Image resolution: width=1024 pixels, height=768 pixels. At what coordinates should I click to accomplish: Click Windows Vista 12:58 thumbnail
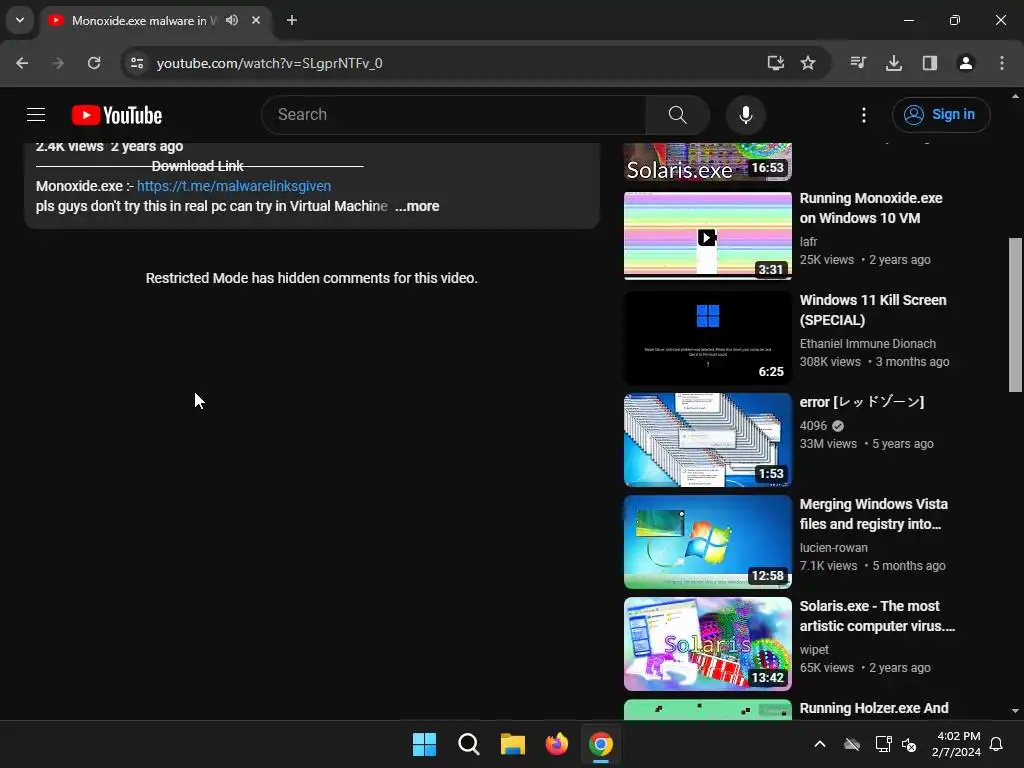pyautogui.click(x=707, y=542)
